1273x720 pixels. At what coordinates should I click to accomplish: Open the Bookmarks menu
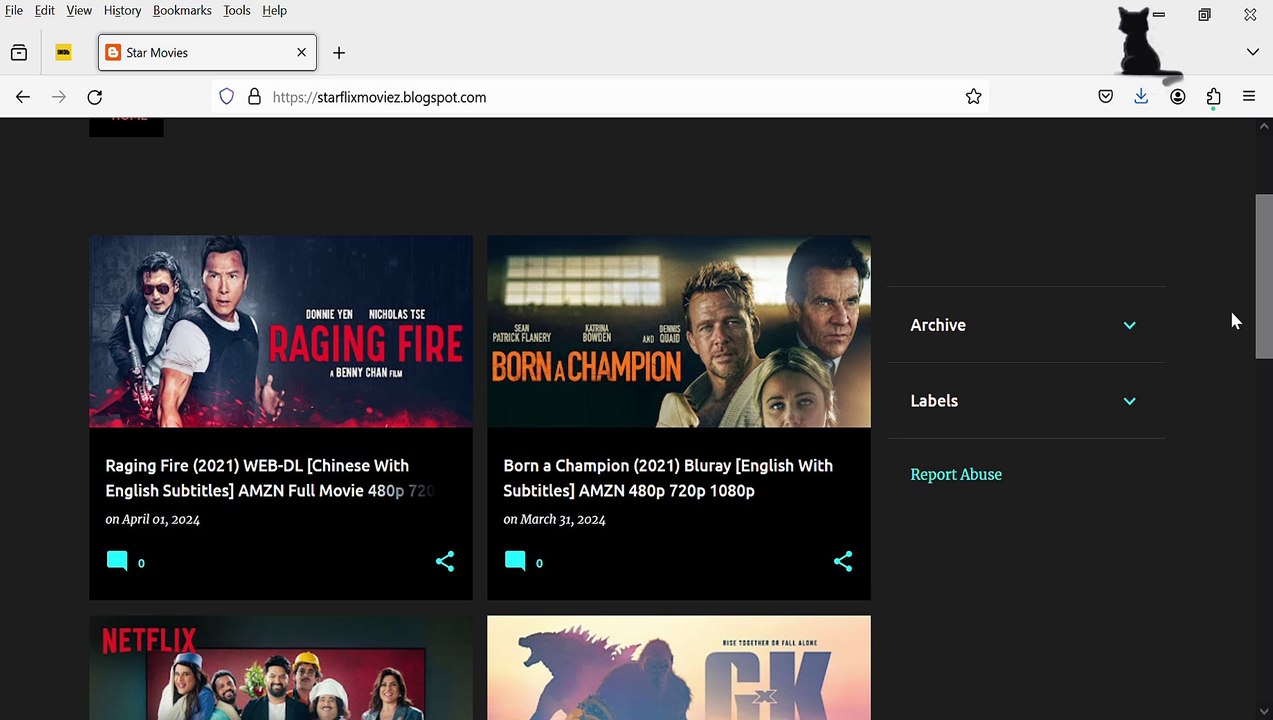[182, 10]
